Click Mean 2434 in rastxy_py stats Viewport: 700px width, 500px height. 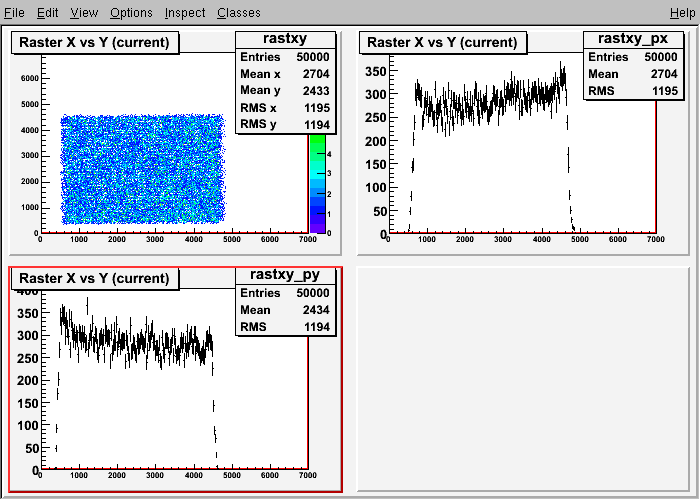285,310
